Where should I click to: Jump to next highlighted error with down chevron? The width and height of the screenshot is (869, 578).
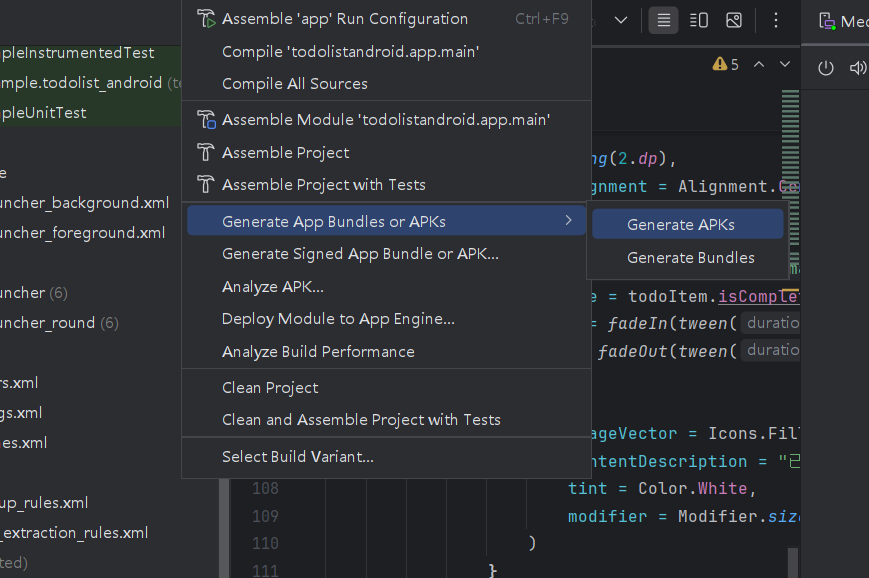[x=785, y=64]
